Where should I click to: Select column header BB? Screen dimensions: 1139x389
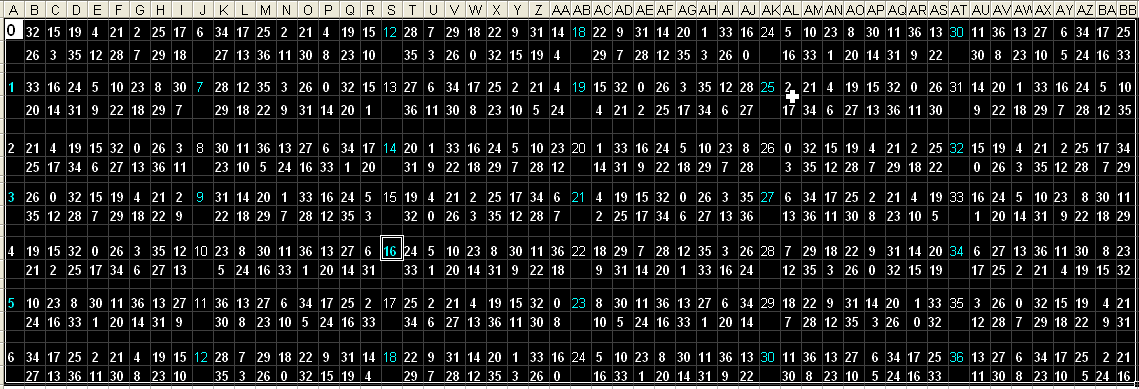click(1127, 11)
